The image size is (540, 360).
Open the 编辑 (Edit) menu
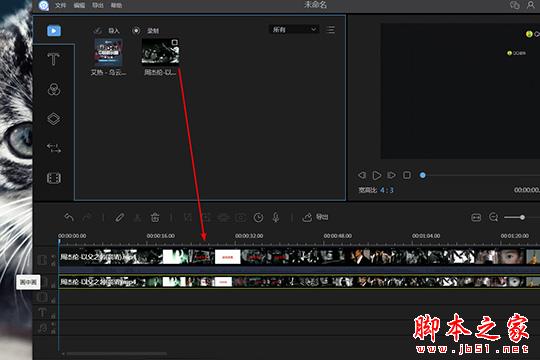79,5
